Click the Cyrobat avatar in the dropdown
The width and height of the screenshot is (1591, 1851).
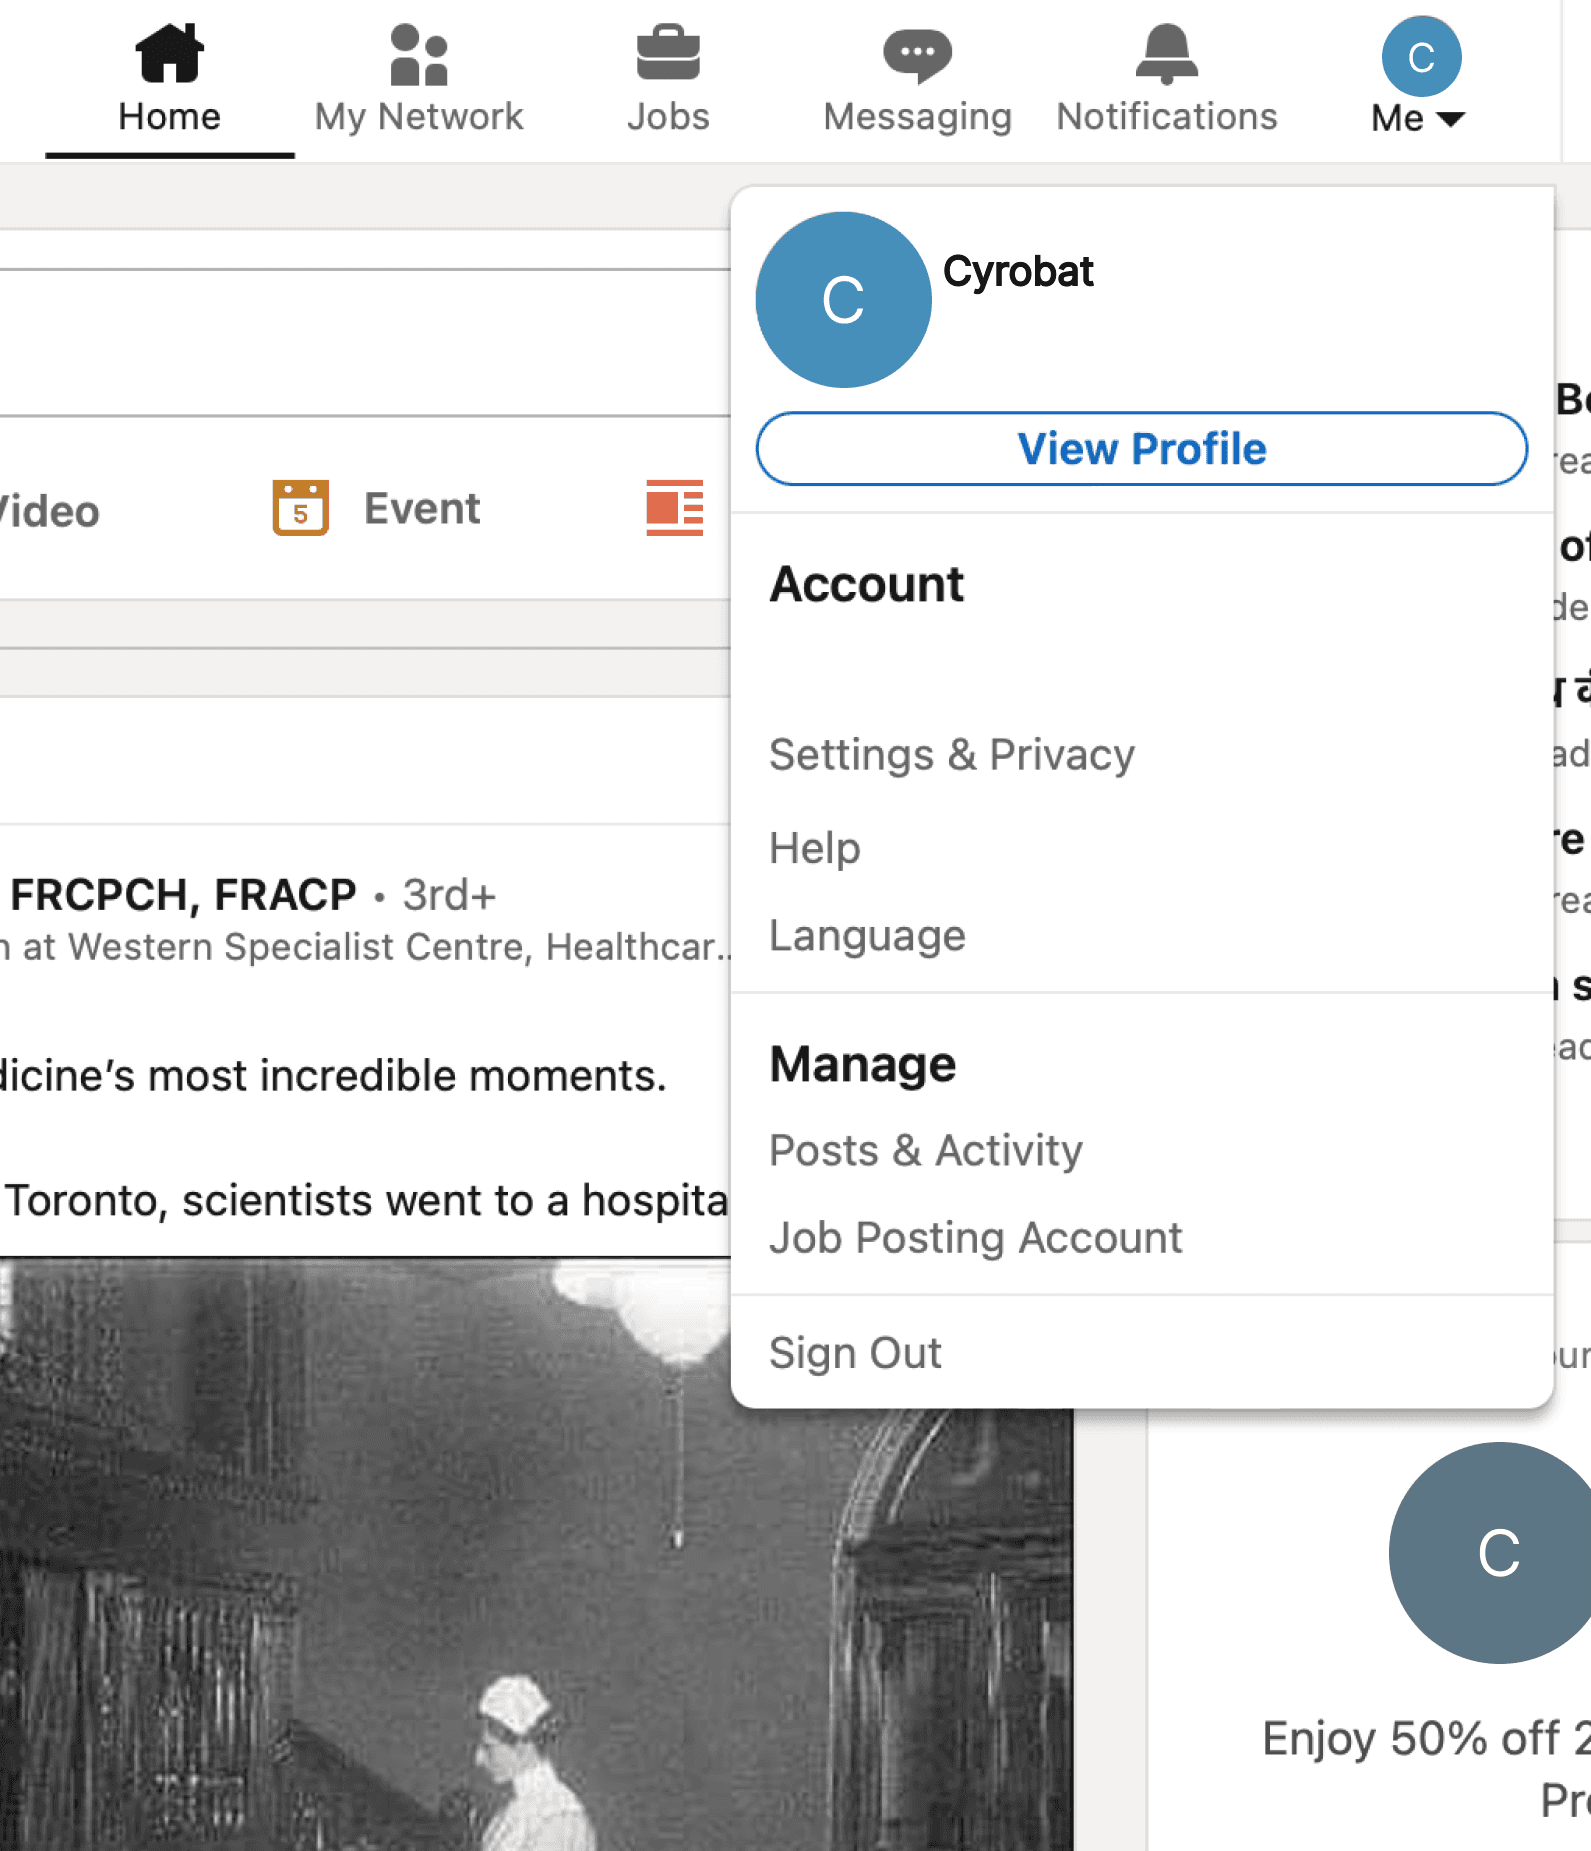click(843, 300)
